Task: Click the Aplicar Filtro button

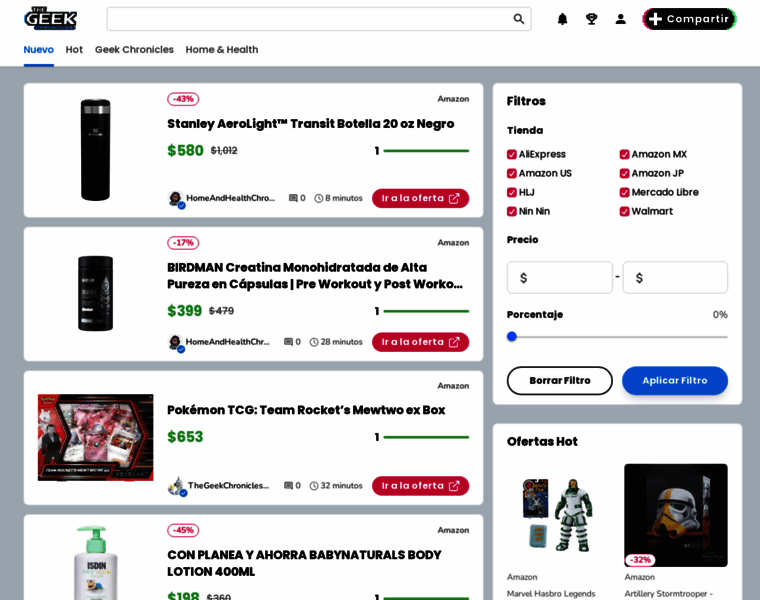Action: 675,380
